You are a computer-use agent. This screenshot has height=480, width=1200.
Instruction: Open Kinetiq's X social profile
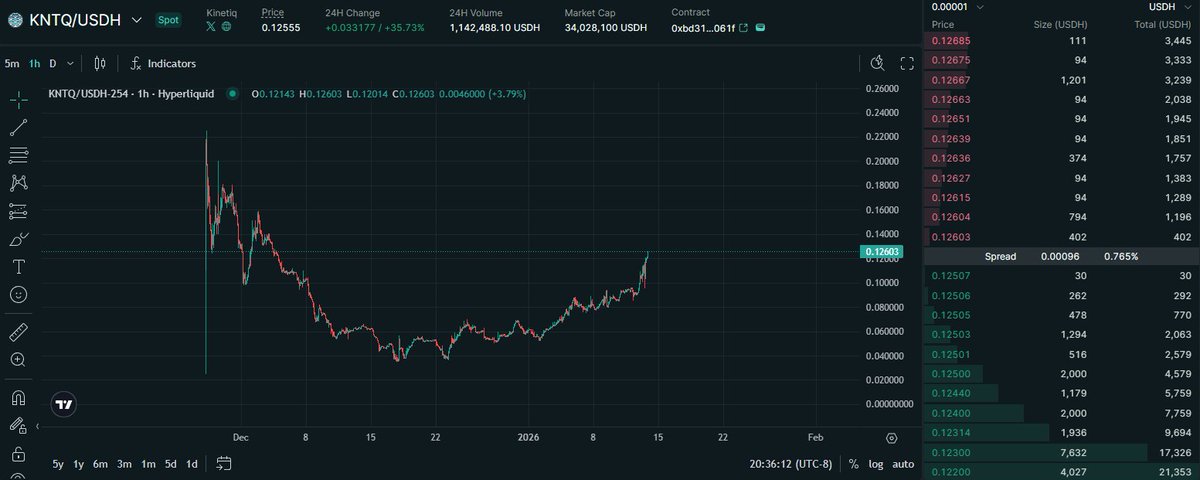pos(210,27)
